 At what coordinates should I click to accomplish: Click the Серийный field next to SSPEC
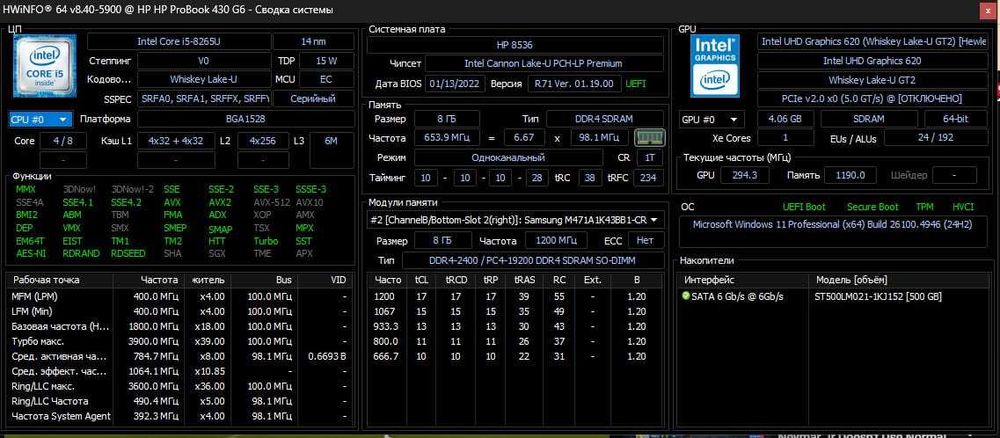tap(313, 99)
